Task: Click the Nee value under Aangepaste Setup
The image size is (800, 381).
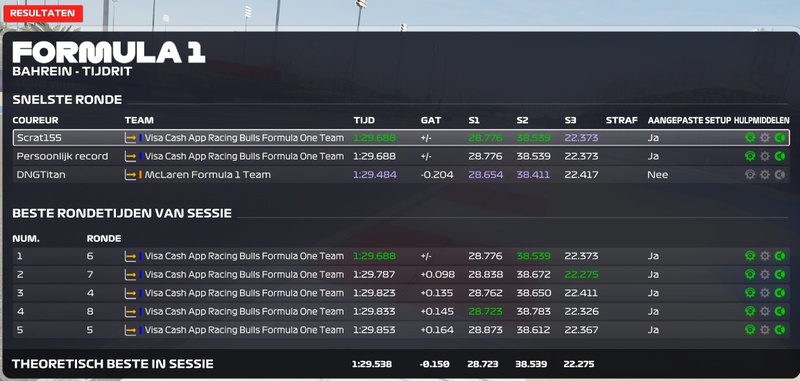Action: (x=658, y=174)
